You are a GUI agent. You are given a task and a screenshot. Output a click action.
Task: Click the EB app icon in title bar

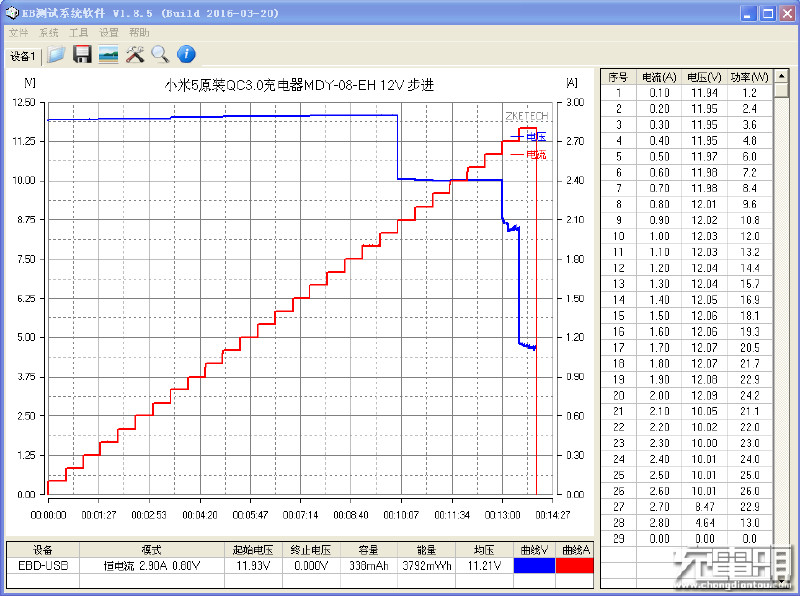12,13
